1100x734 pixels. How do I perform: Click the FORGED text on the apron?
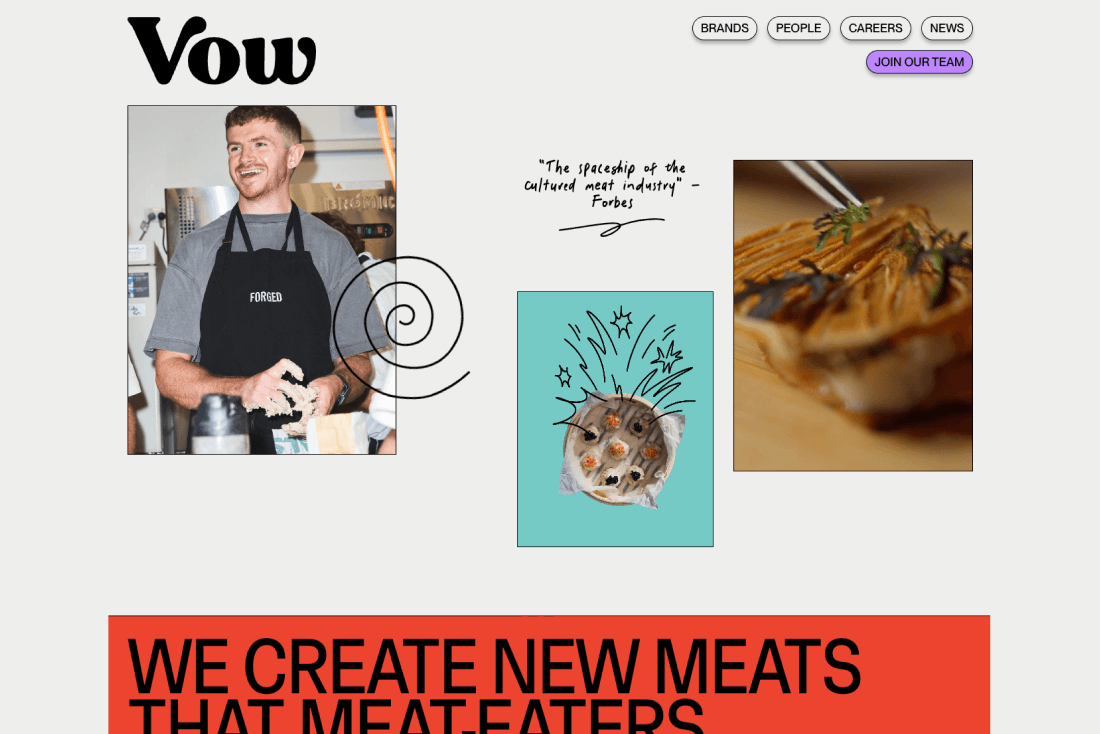266,297
